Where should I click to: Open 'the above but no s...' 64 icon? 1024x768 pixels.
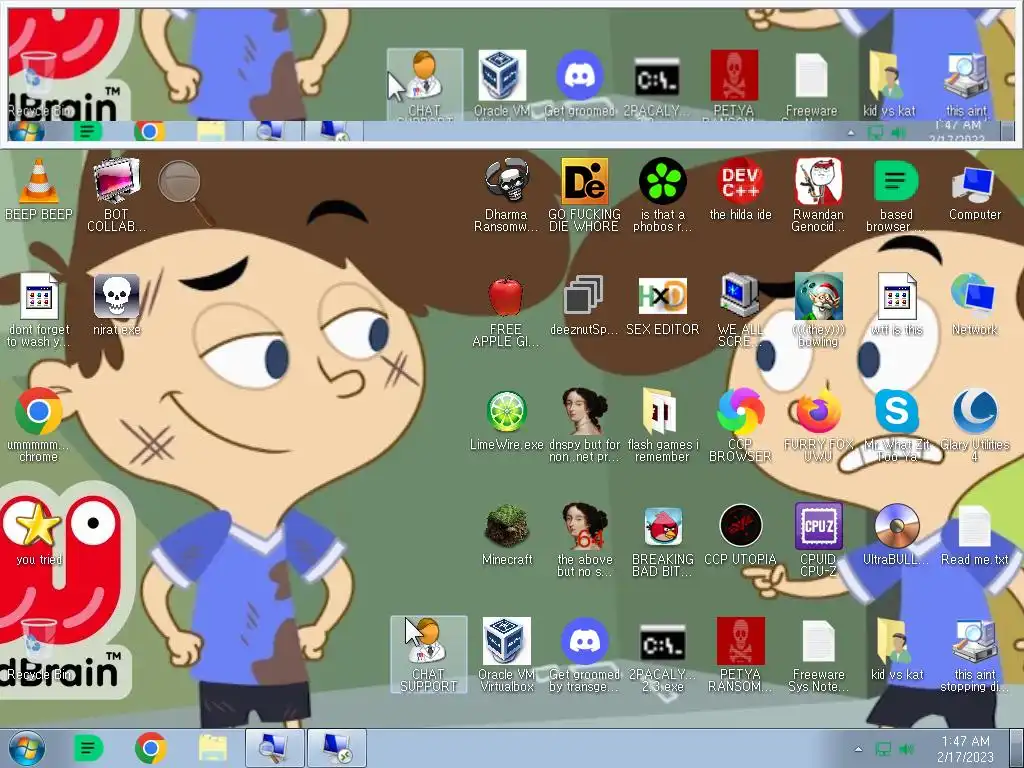click(x=584, y=540)
